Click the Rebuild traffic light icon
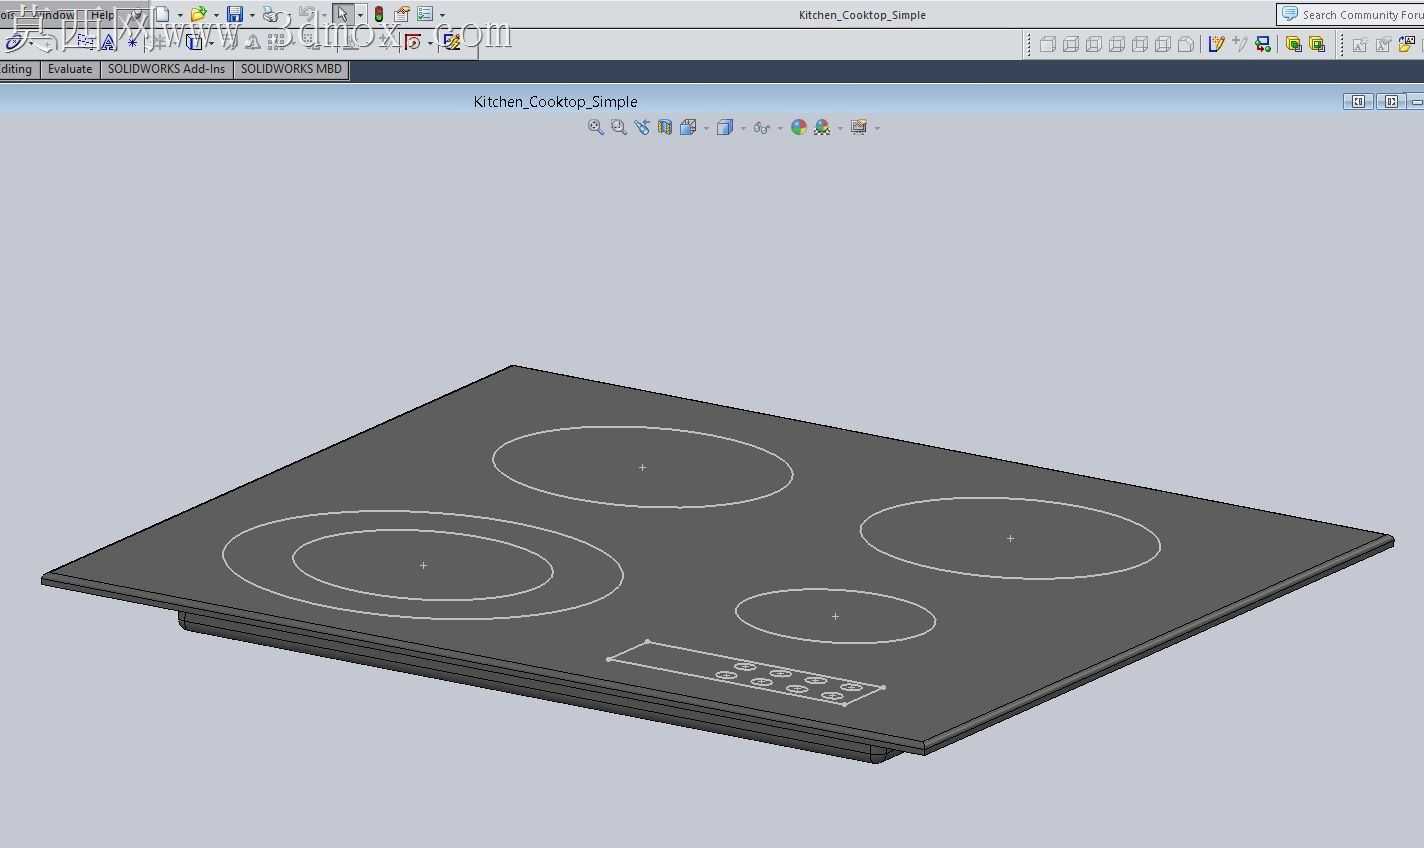Screen dimensions: 1424x848 click(x=378, y=14)
